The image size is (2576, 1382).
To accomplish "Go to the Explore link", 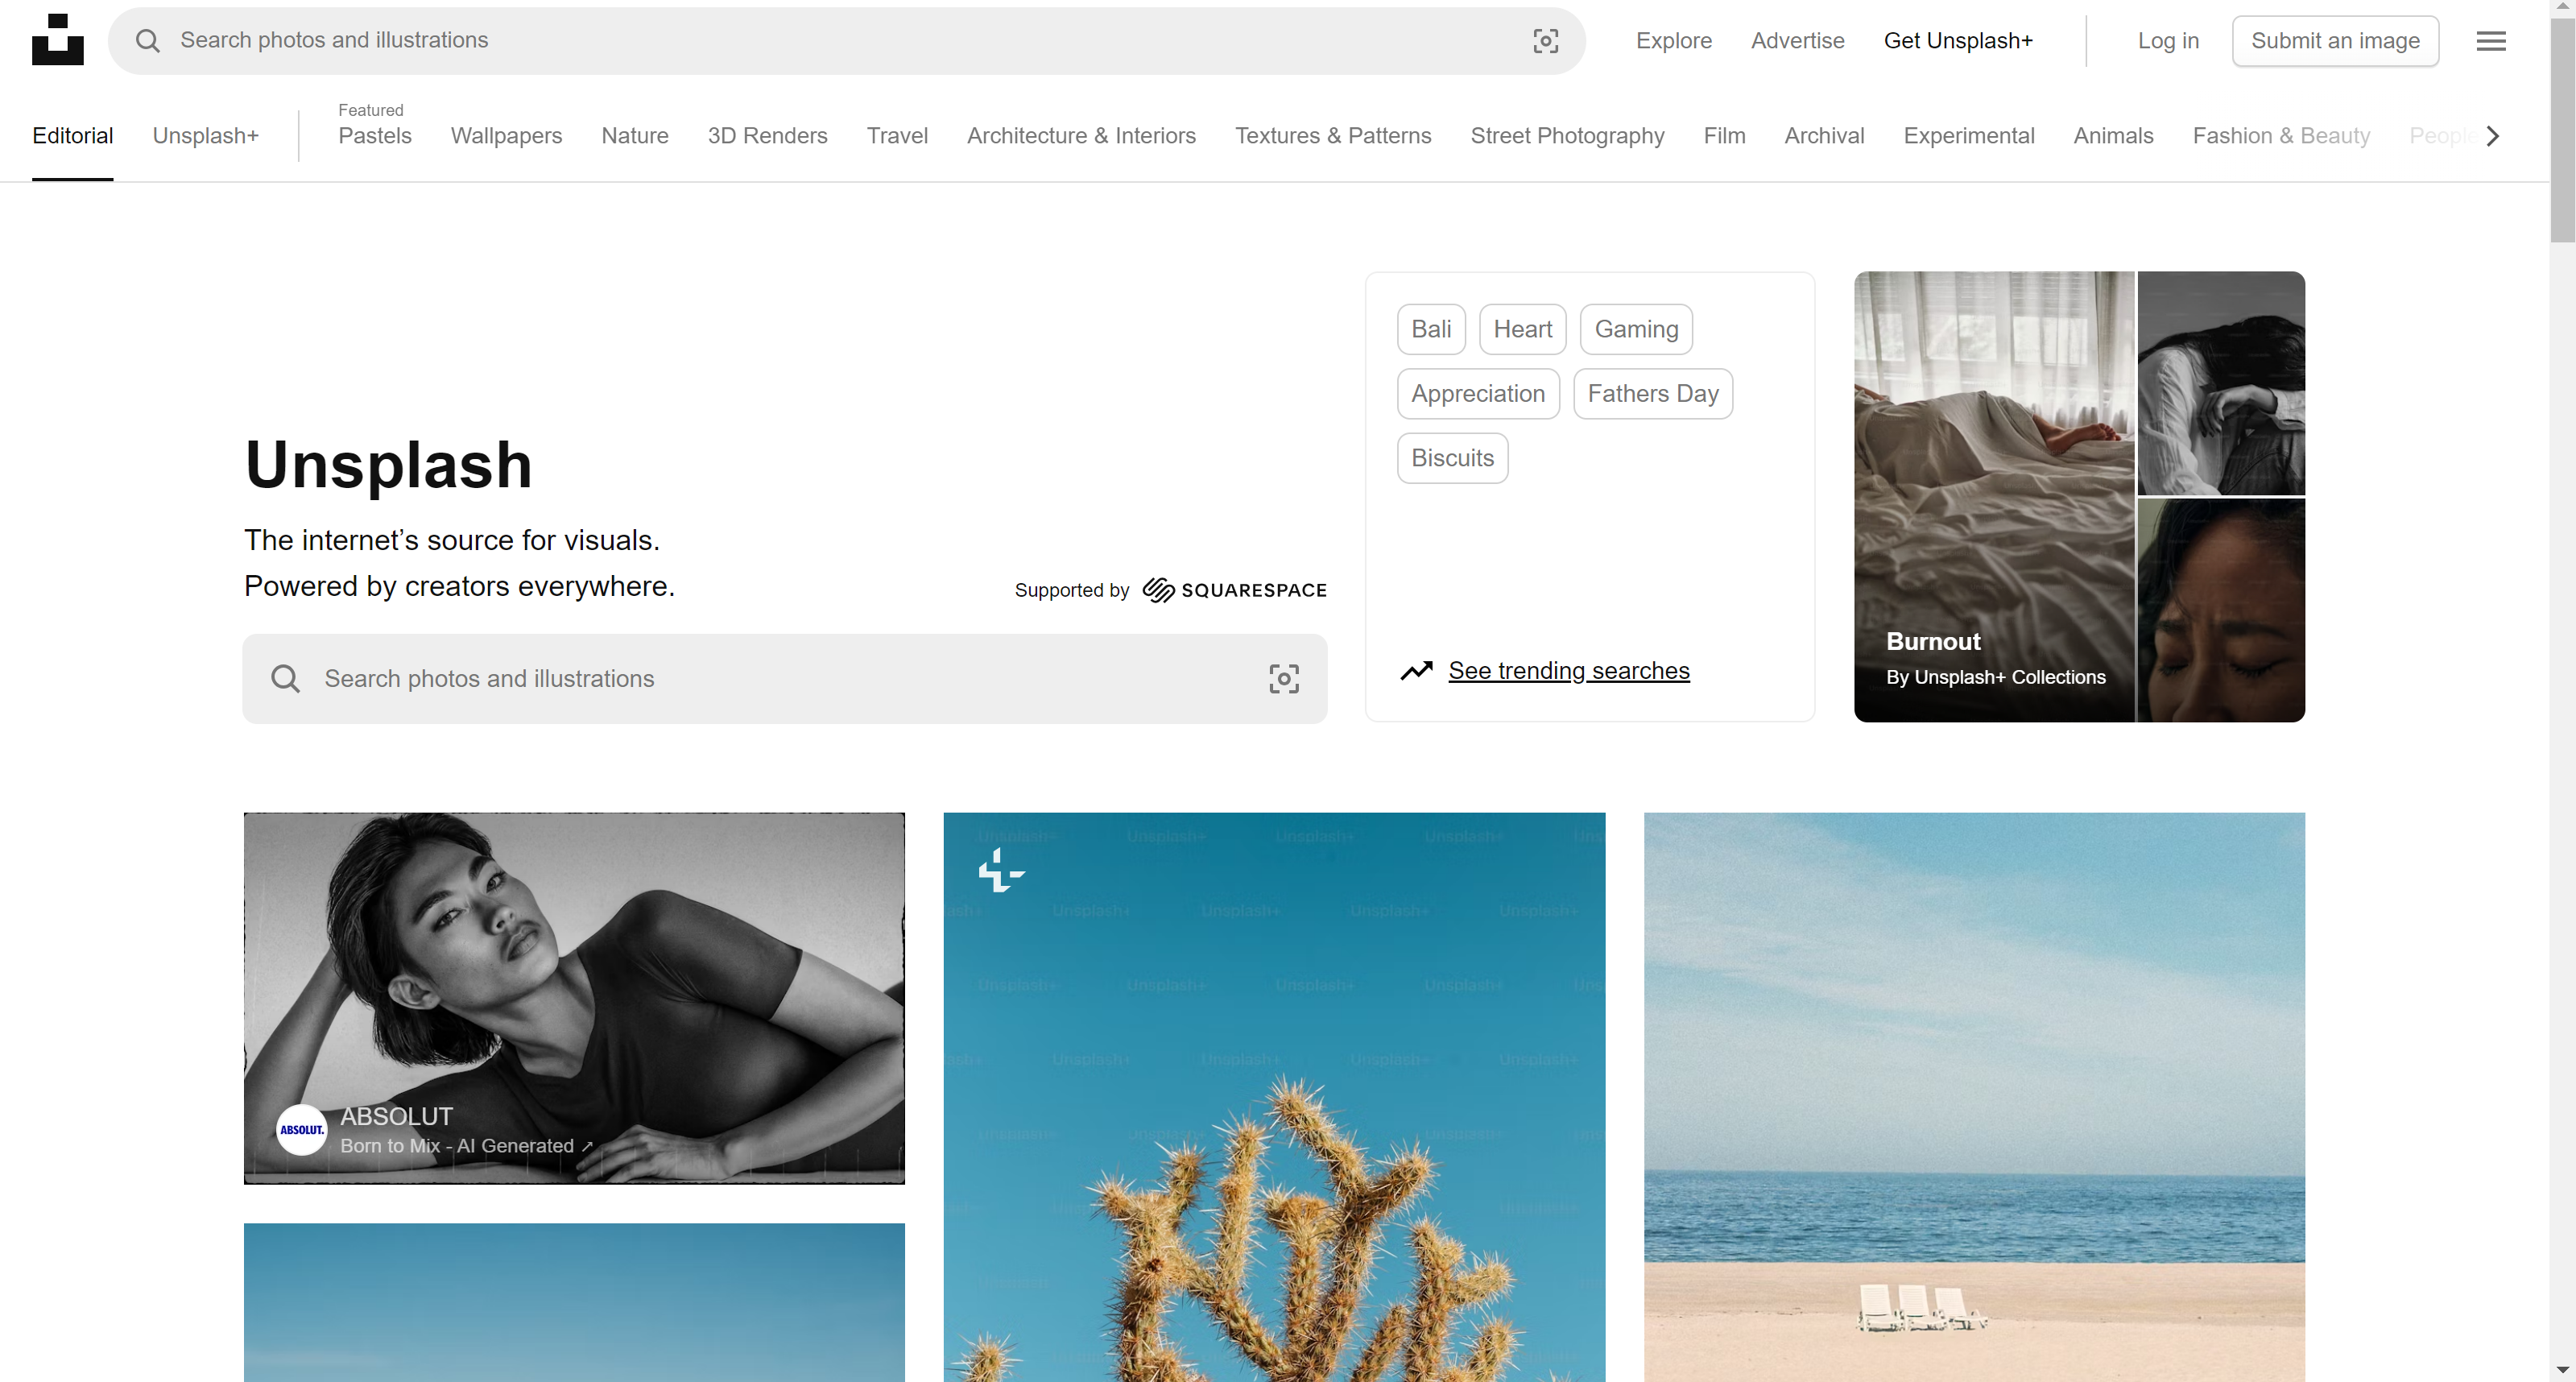I will [1673, 41].
